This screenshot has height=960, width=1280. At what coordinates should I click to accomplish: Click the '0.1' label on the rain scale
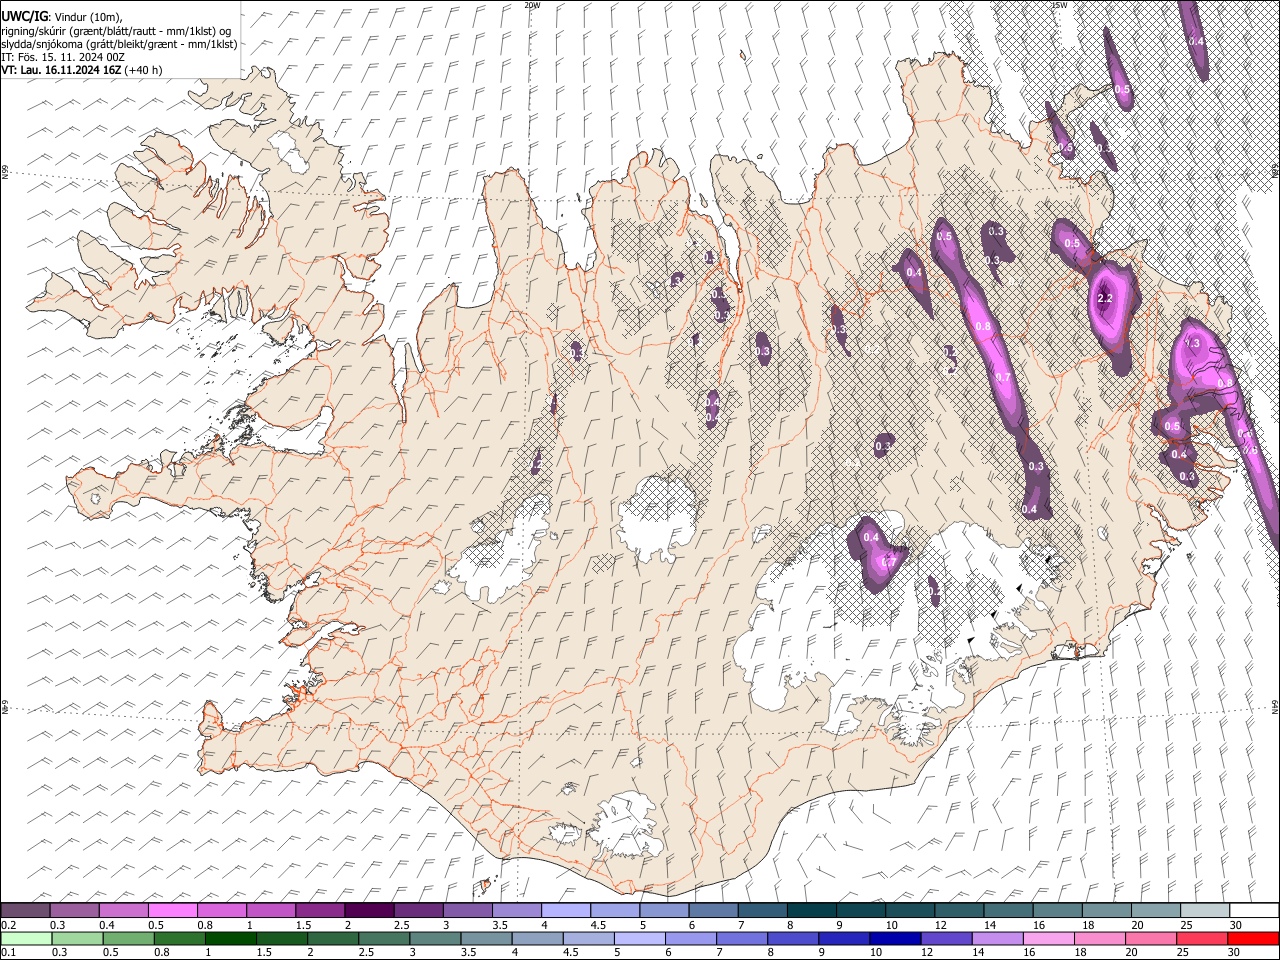pyautogui.click(x=8, y=952)
